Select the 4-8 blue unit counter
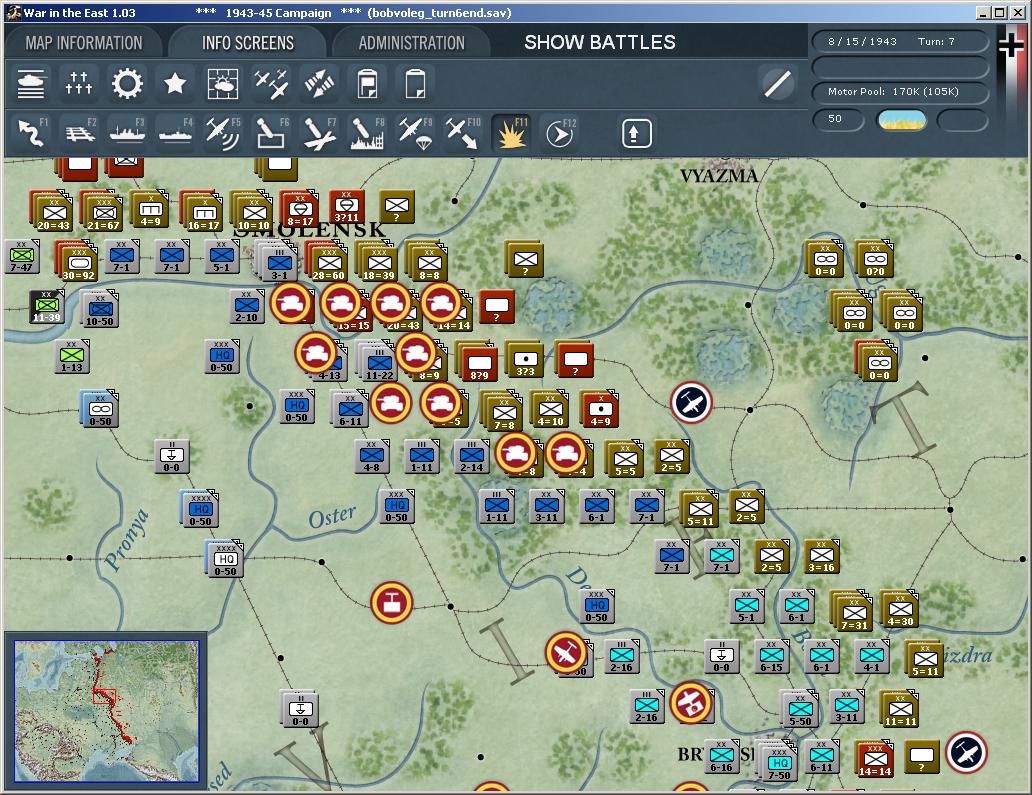This screenshot has height=795, width=1032. click(x=371, y=456)
